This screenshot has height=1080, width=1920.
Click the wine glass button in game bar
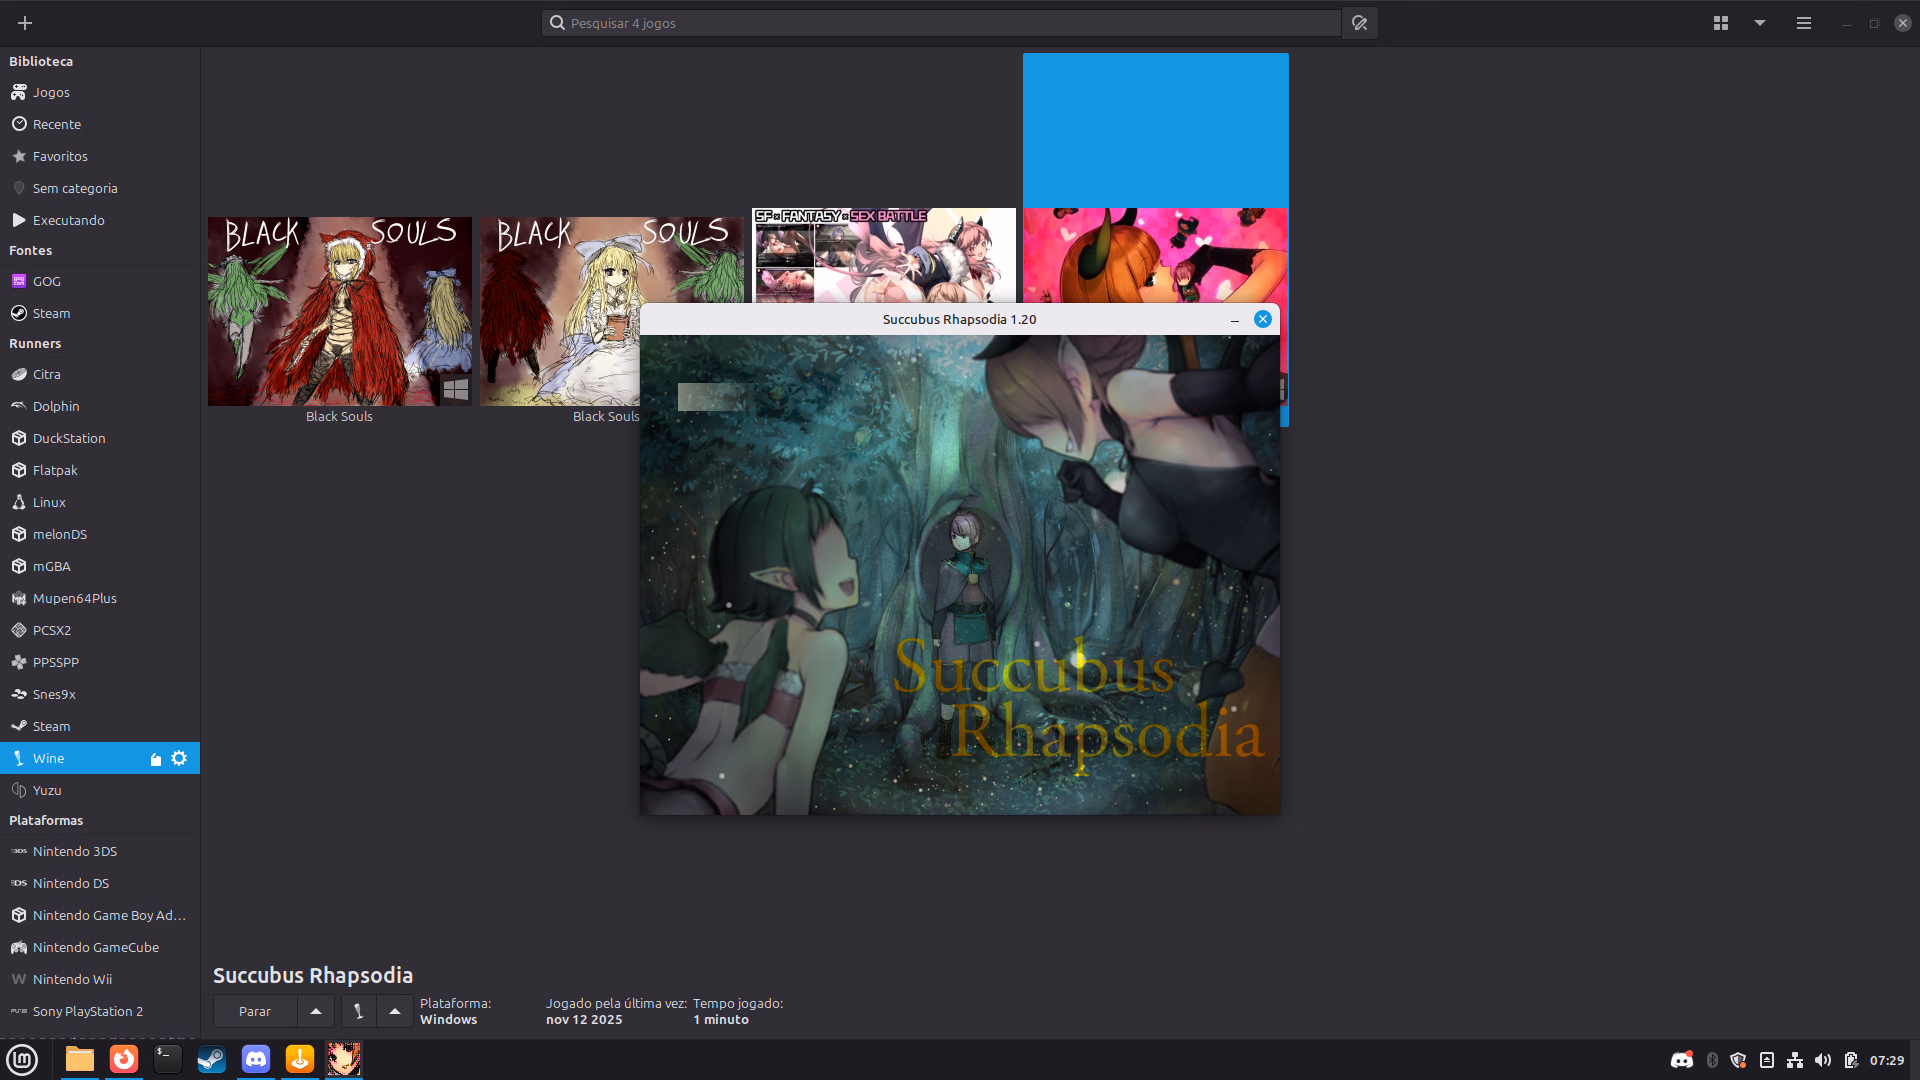[358, 1011]
